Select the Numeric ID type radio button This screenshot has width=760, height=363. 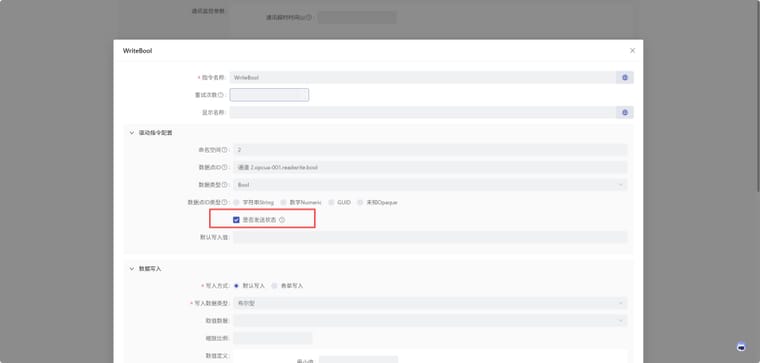284,202
